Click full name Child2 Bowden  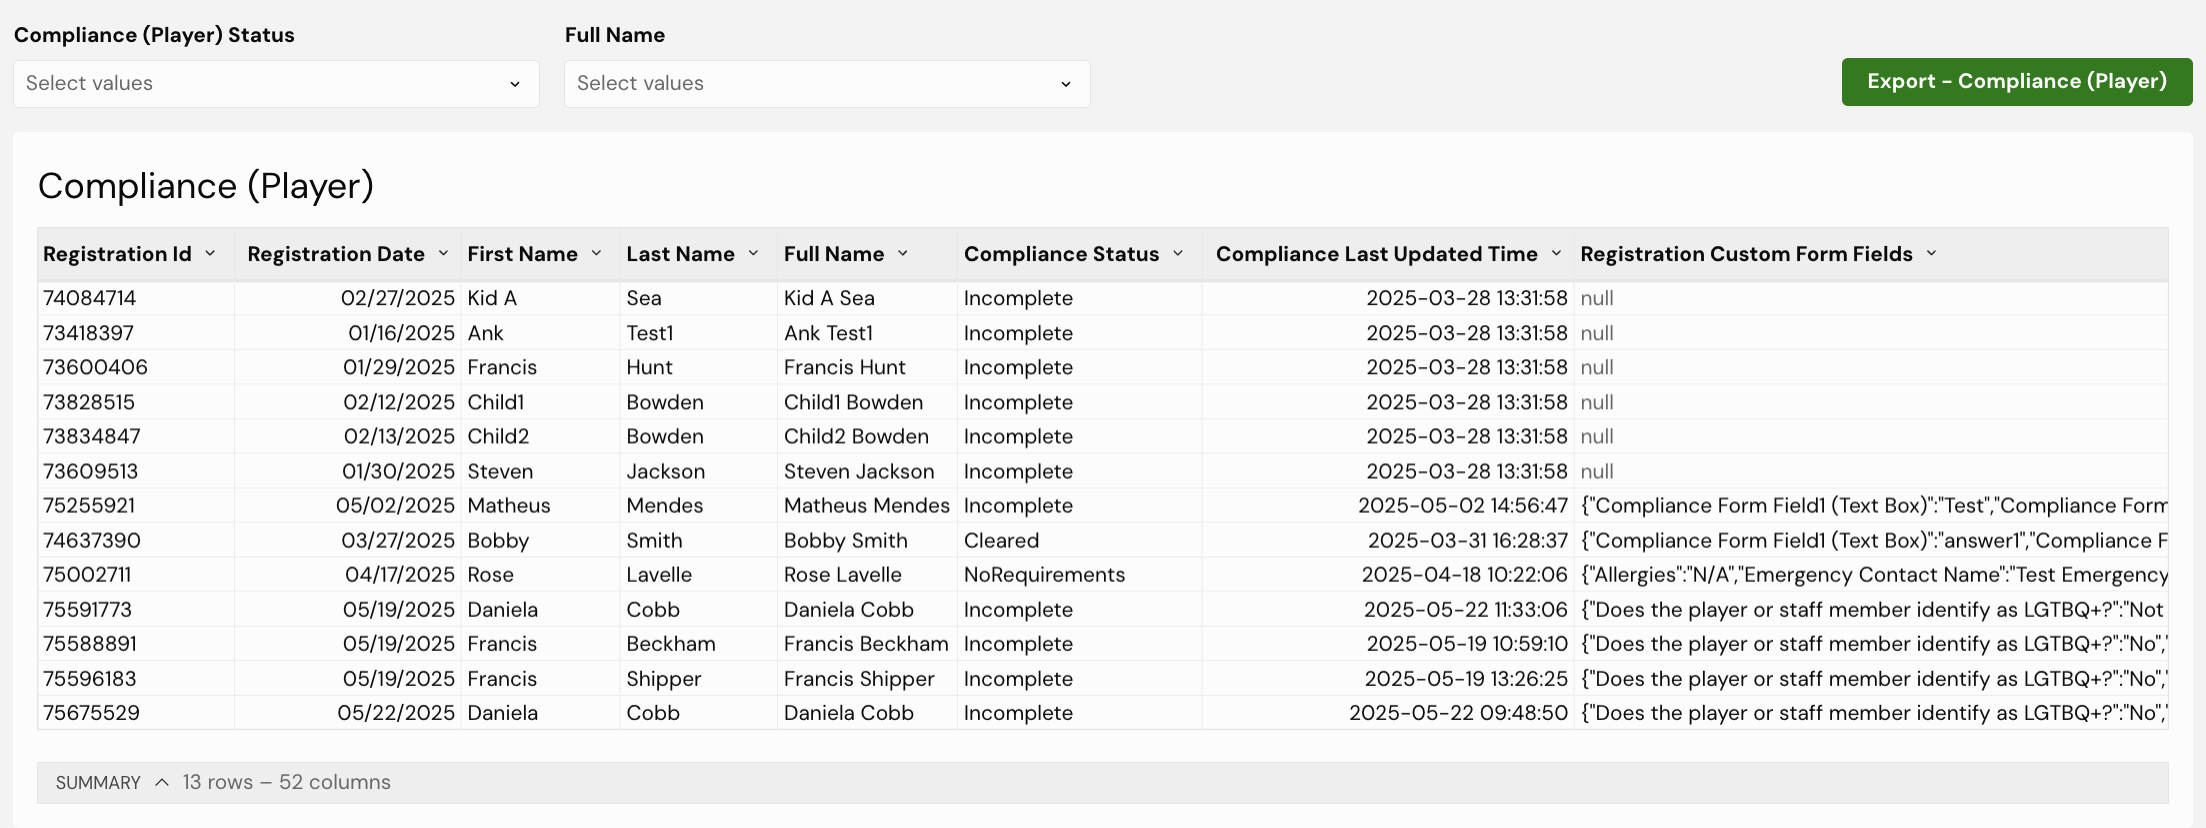856,436
